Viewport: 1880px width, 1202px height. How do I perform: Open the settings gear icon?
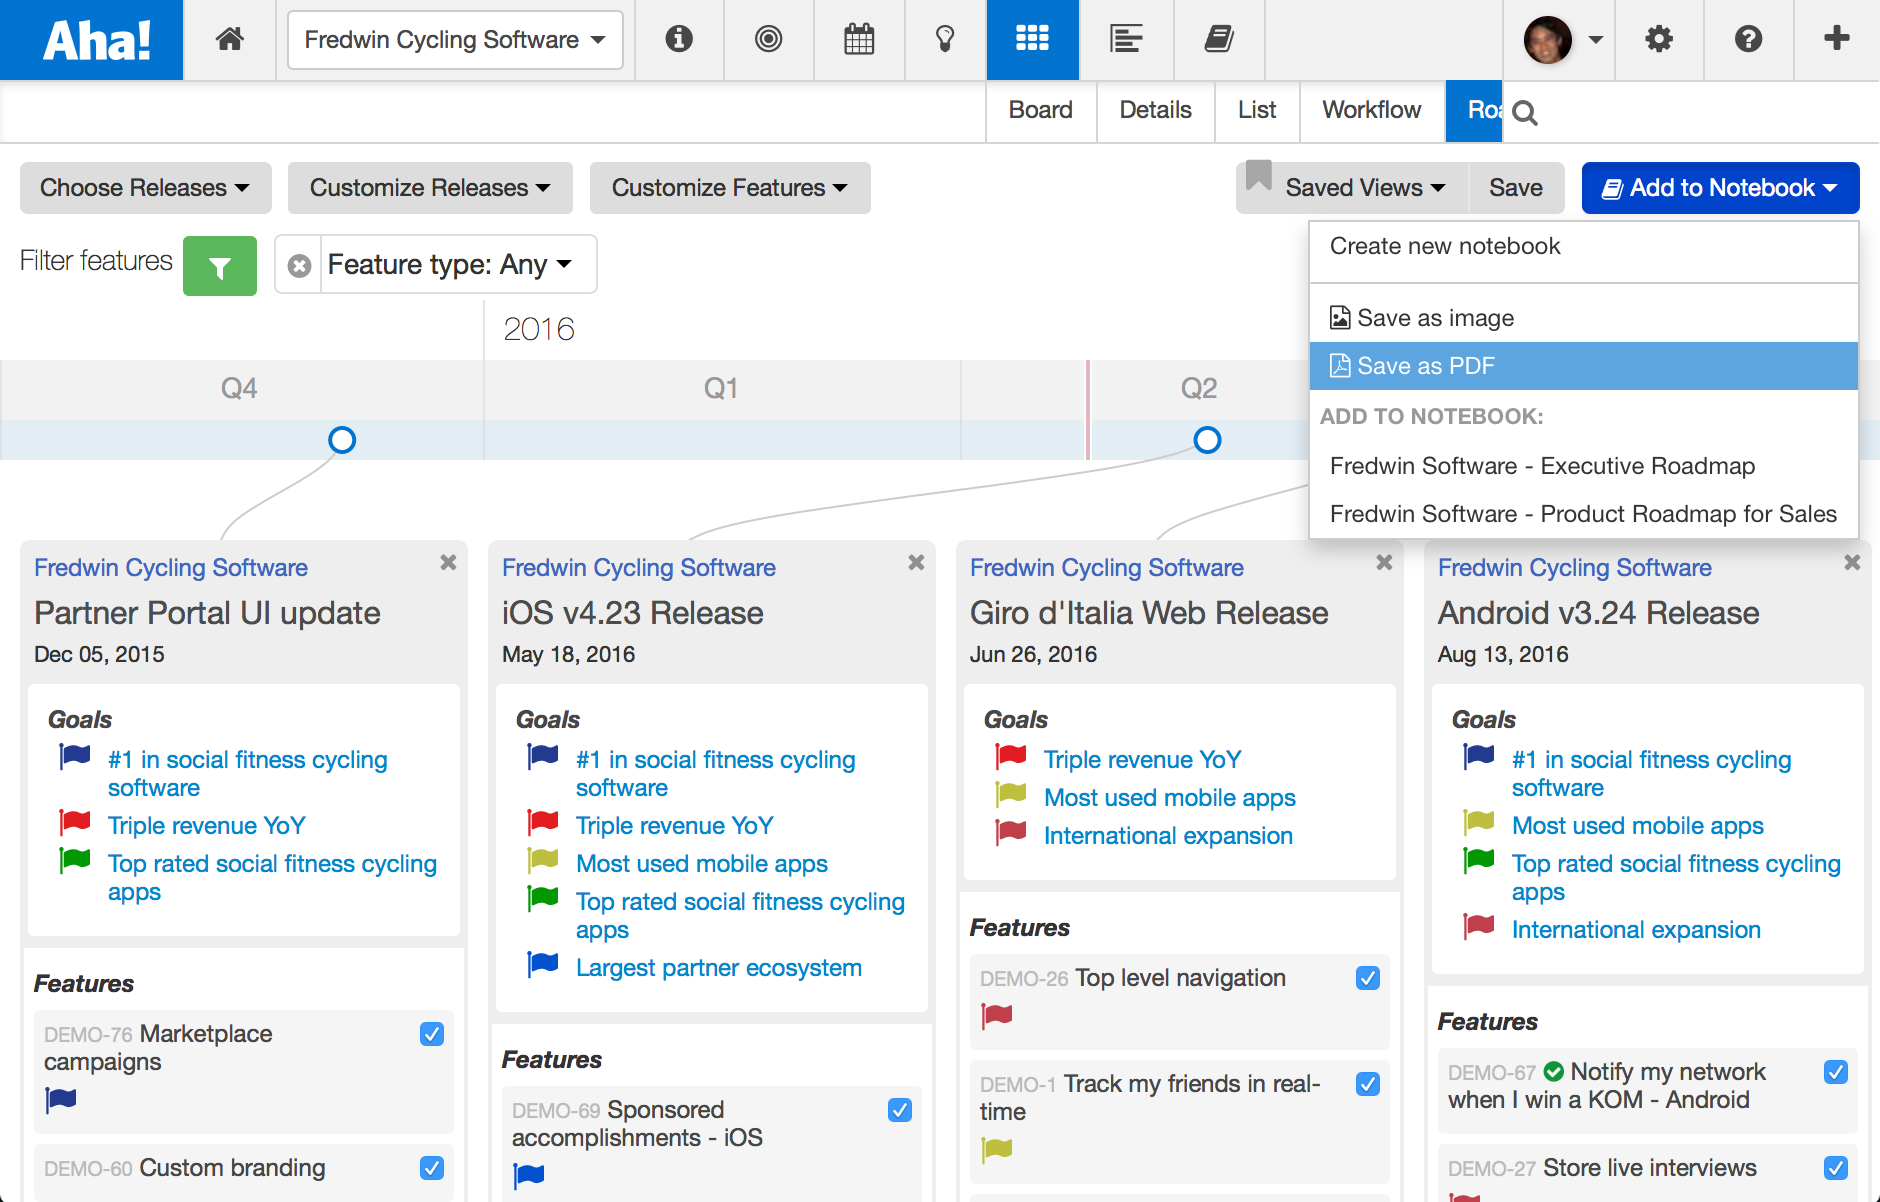pyautogui.click(x=1659, y=39)
